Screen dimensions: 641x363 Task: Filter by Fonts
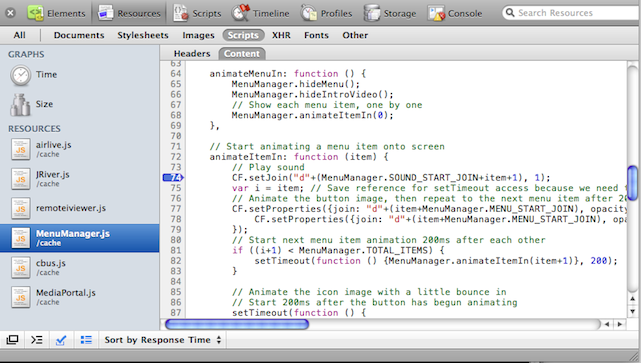click(x=316, y=35)
